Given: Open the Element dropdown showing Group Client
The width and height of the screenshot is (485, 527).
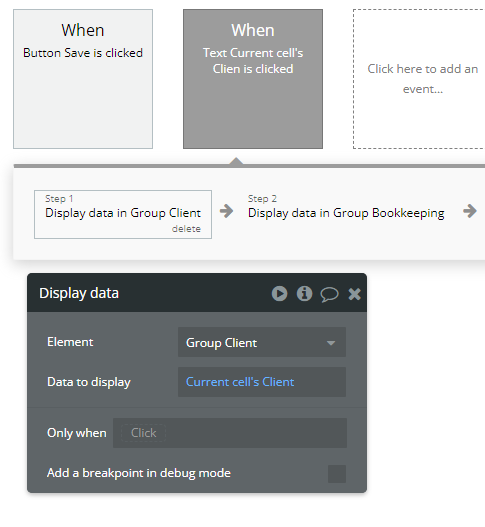Looking at the screenshot, I should click(262, 342).
